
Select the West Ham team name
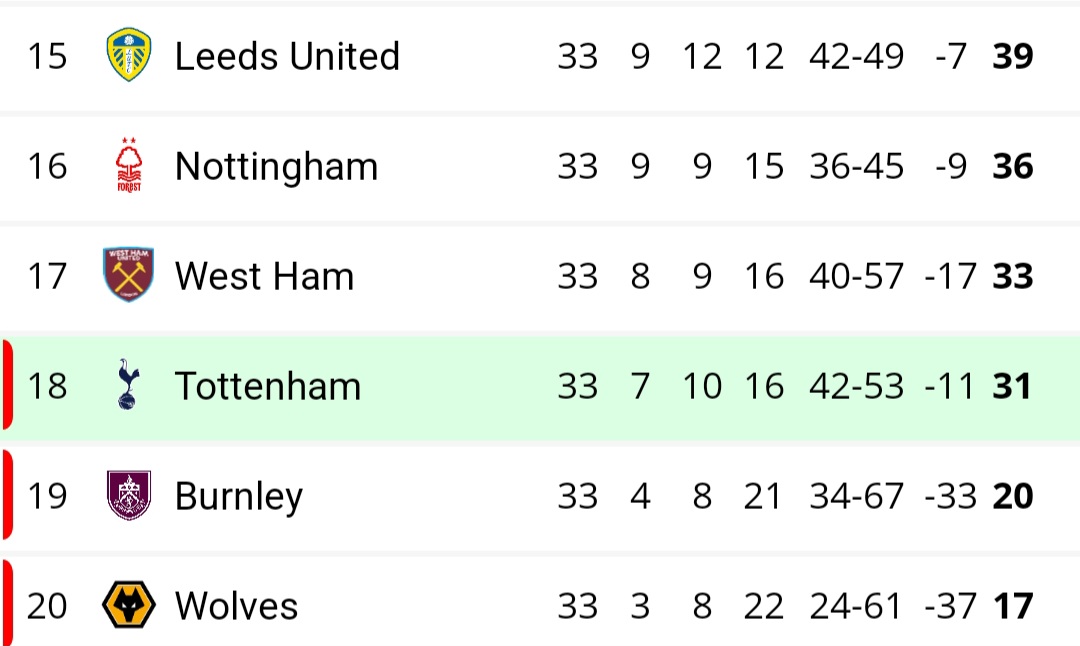(x=264, y=276)
